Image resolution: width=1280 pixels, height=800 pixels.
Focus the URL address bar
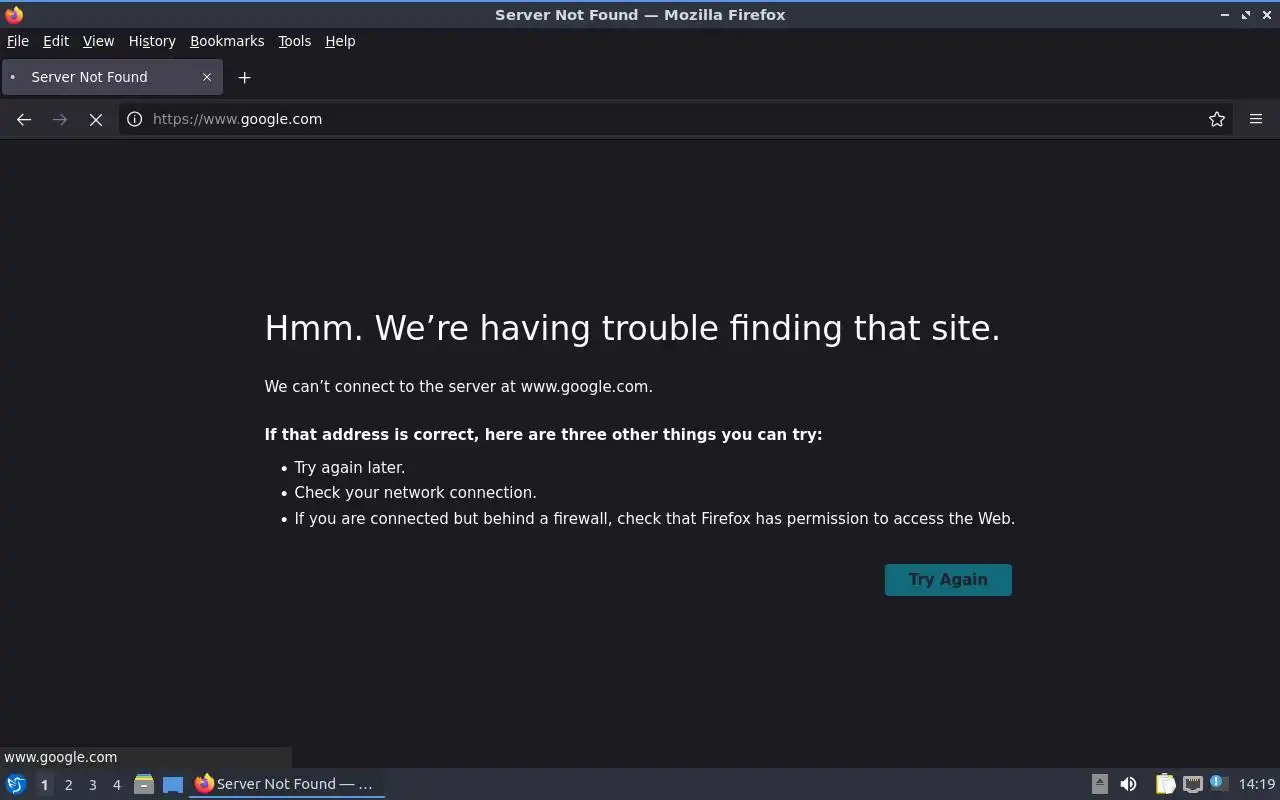(675, 119)
